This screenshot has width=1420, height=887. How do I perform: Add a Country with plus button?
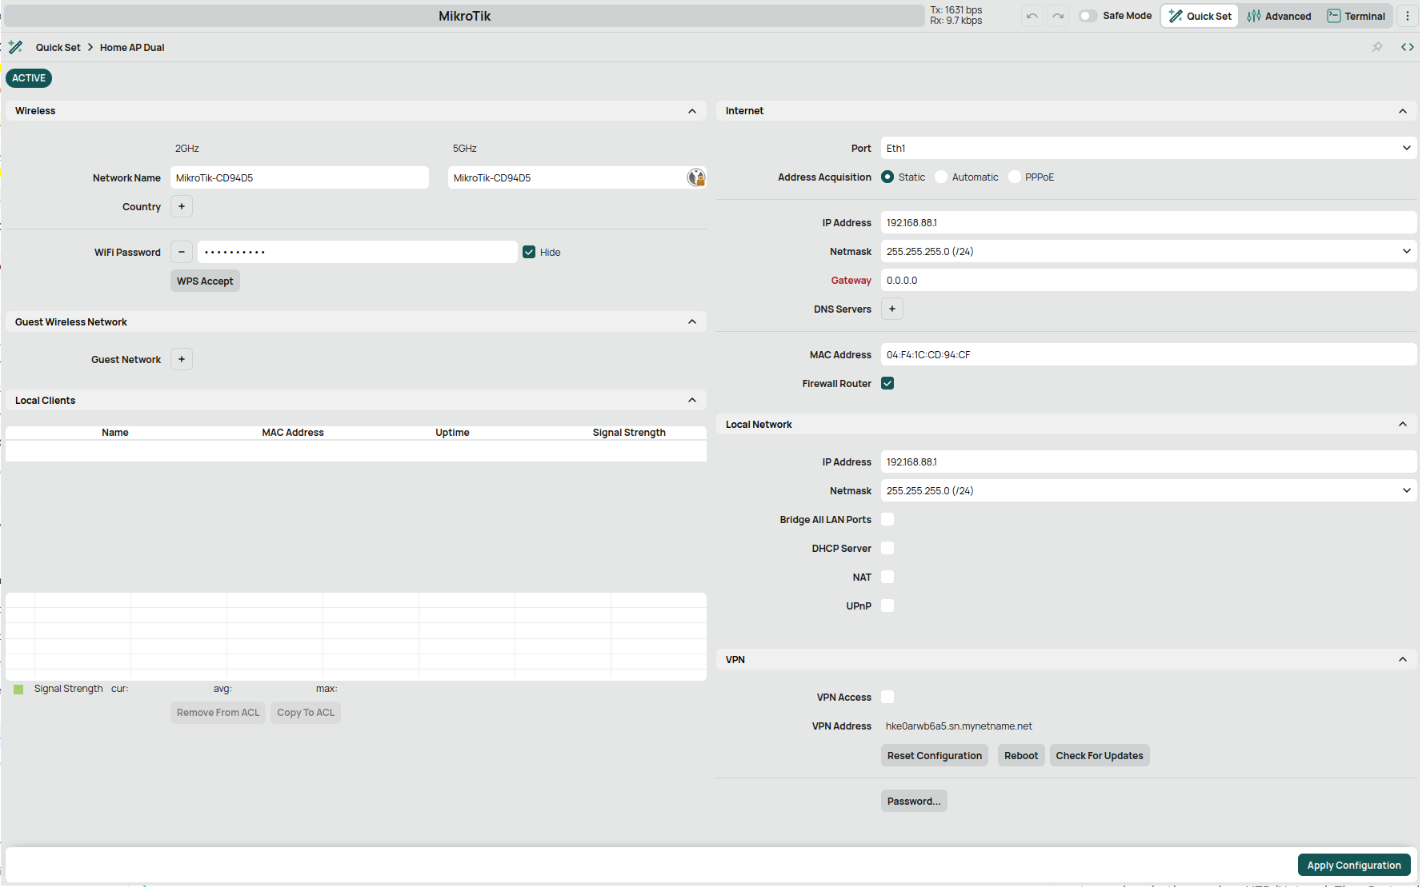pos(181,207)
